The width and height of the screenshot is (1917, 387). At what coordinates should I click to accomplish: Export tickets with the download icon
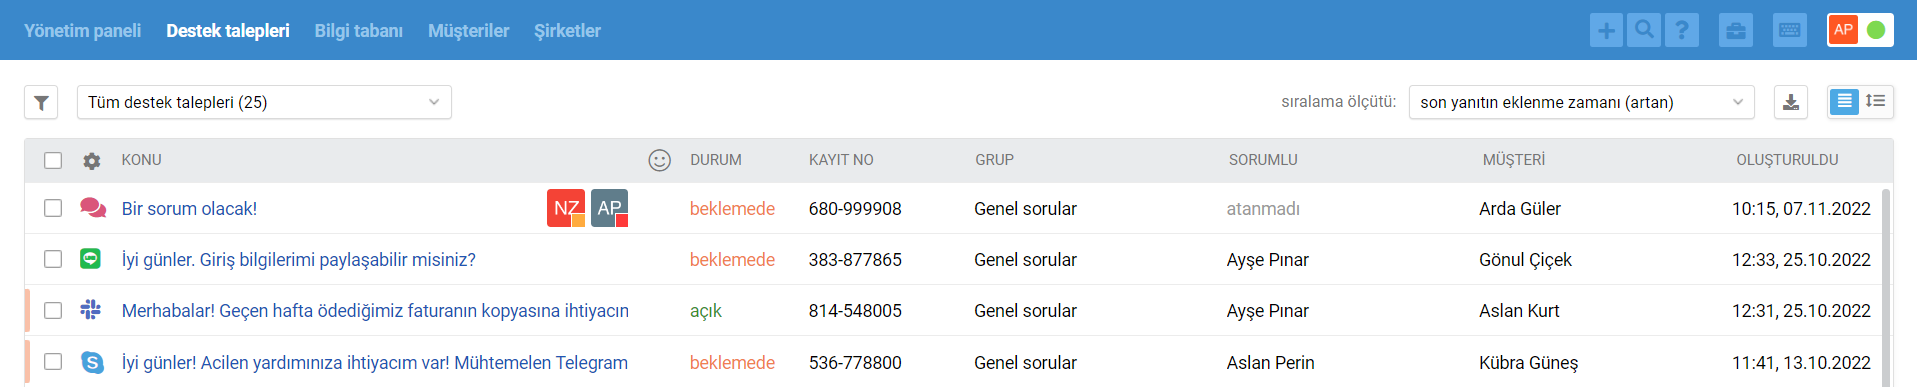pos(1791,102)
